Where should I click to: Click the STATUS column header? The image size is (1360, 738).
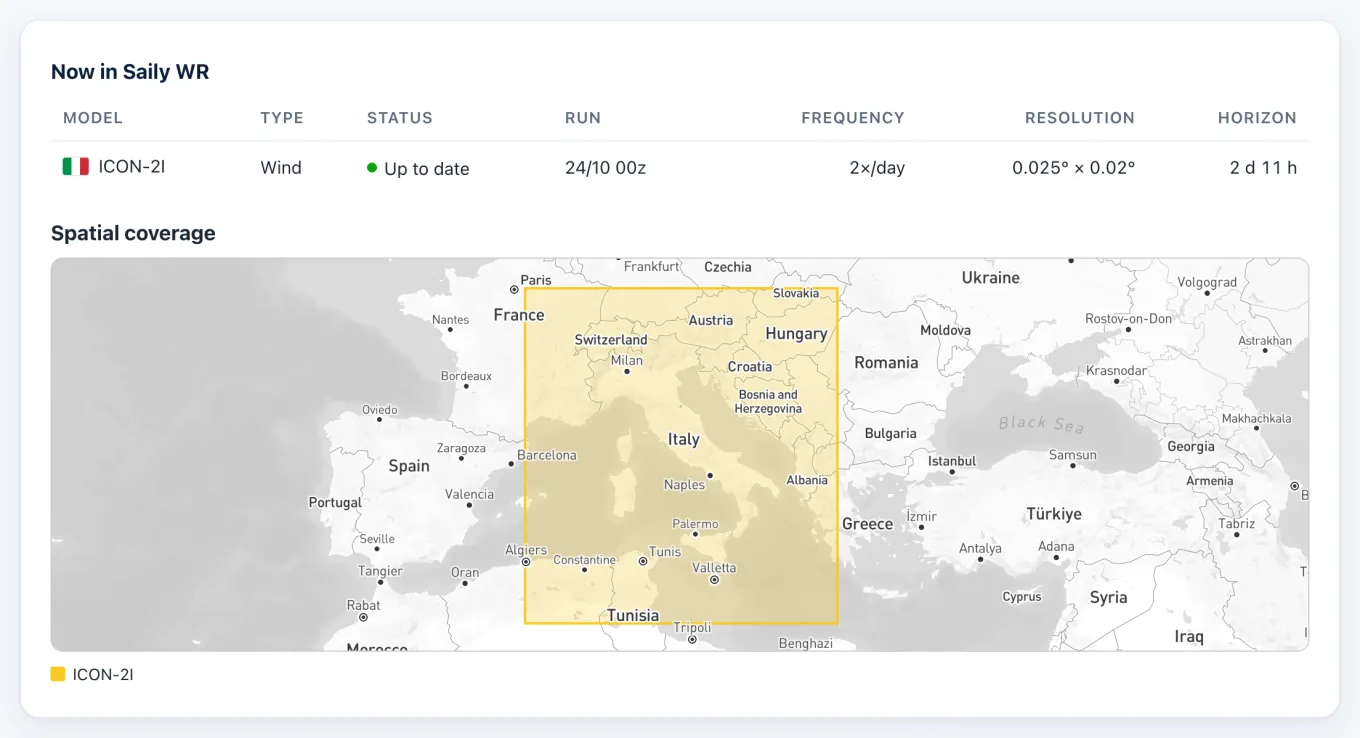pos(400,118)
